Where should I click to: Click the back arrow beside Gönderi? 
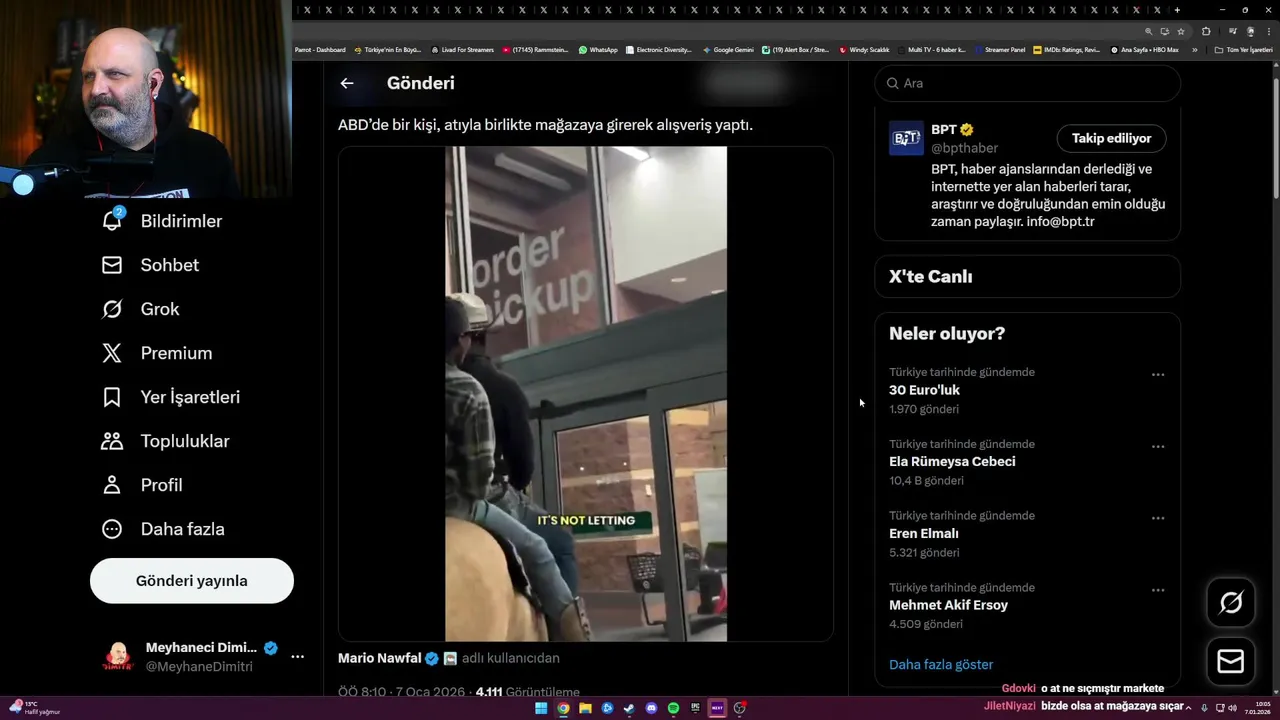point(347,83)
